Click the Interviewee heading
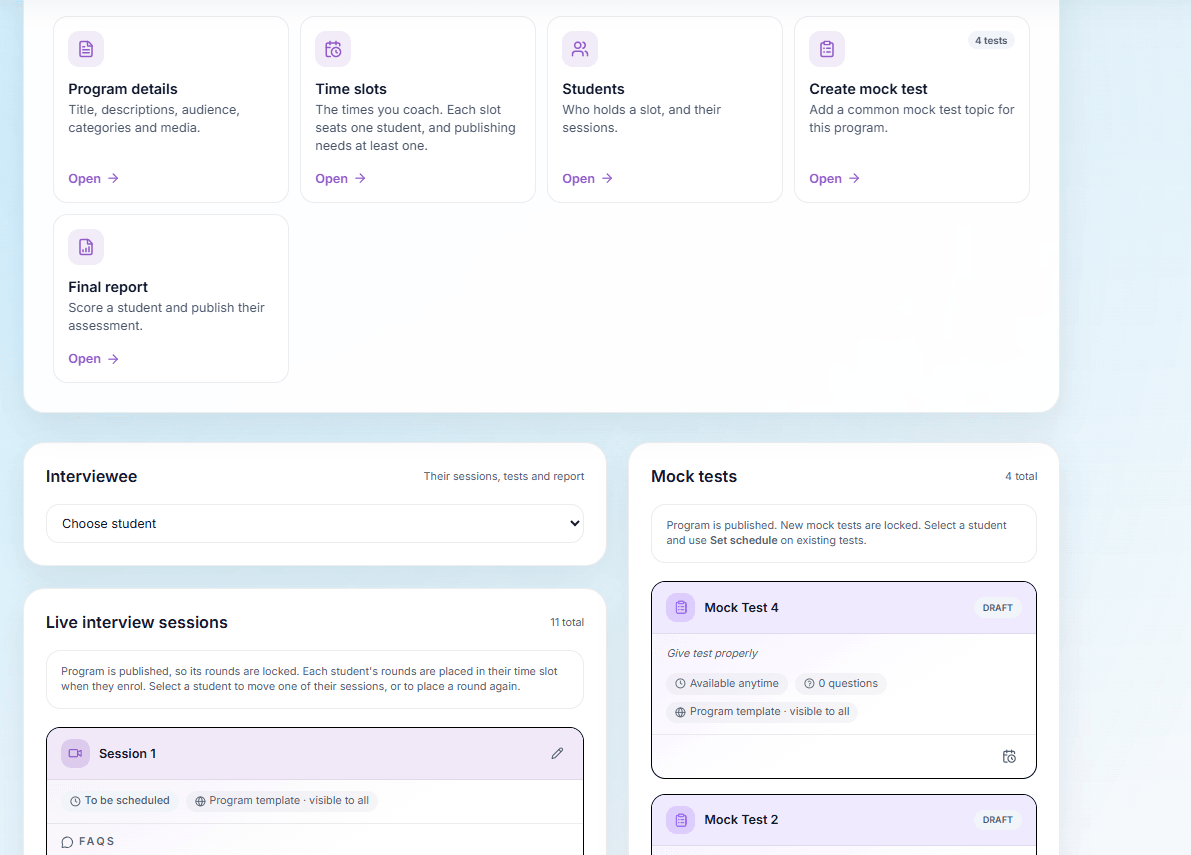The height and width of the screenshot is (855, 1191). tap(91, 477)
